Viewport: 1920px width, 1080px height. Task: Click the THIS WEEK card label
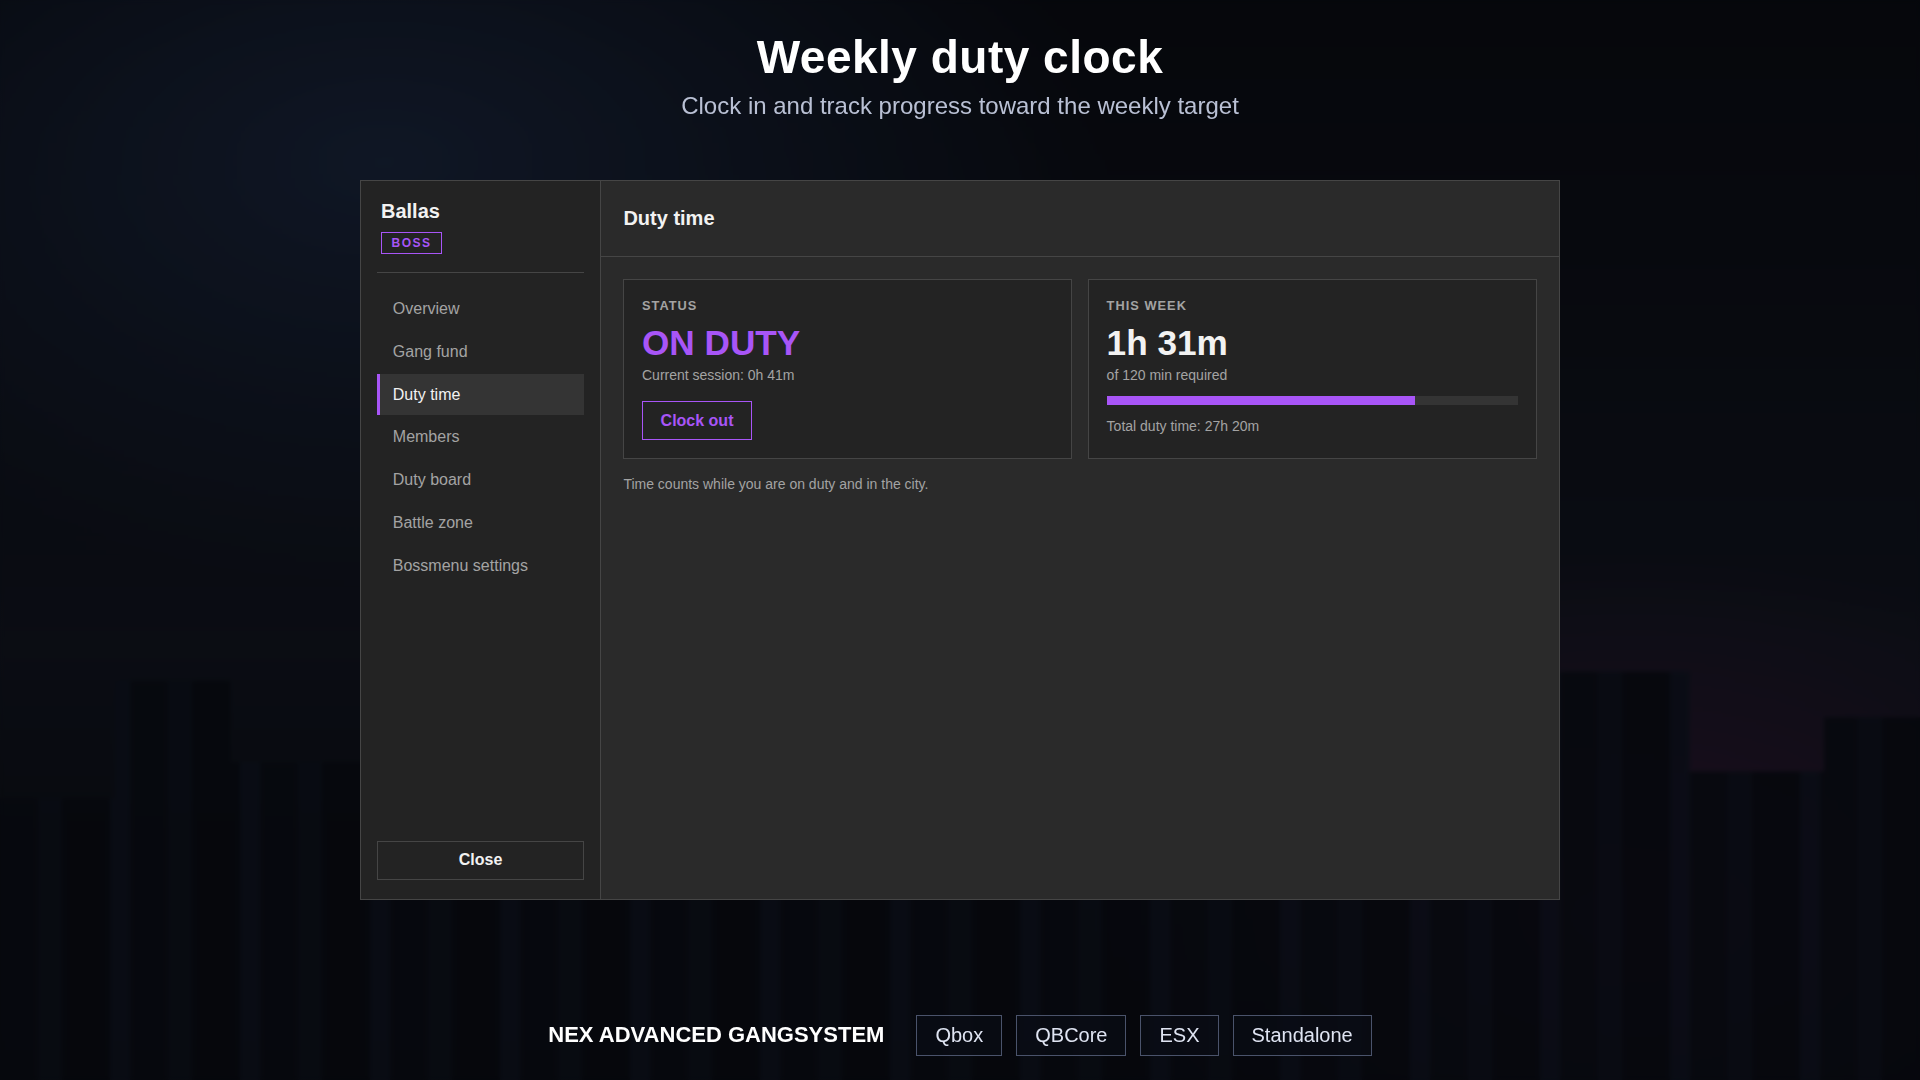pyautogui.click(x=1146, y=306)
